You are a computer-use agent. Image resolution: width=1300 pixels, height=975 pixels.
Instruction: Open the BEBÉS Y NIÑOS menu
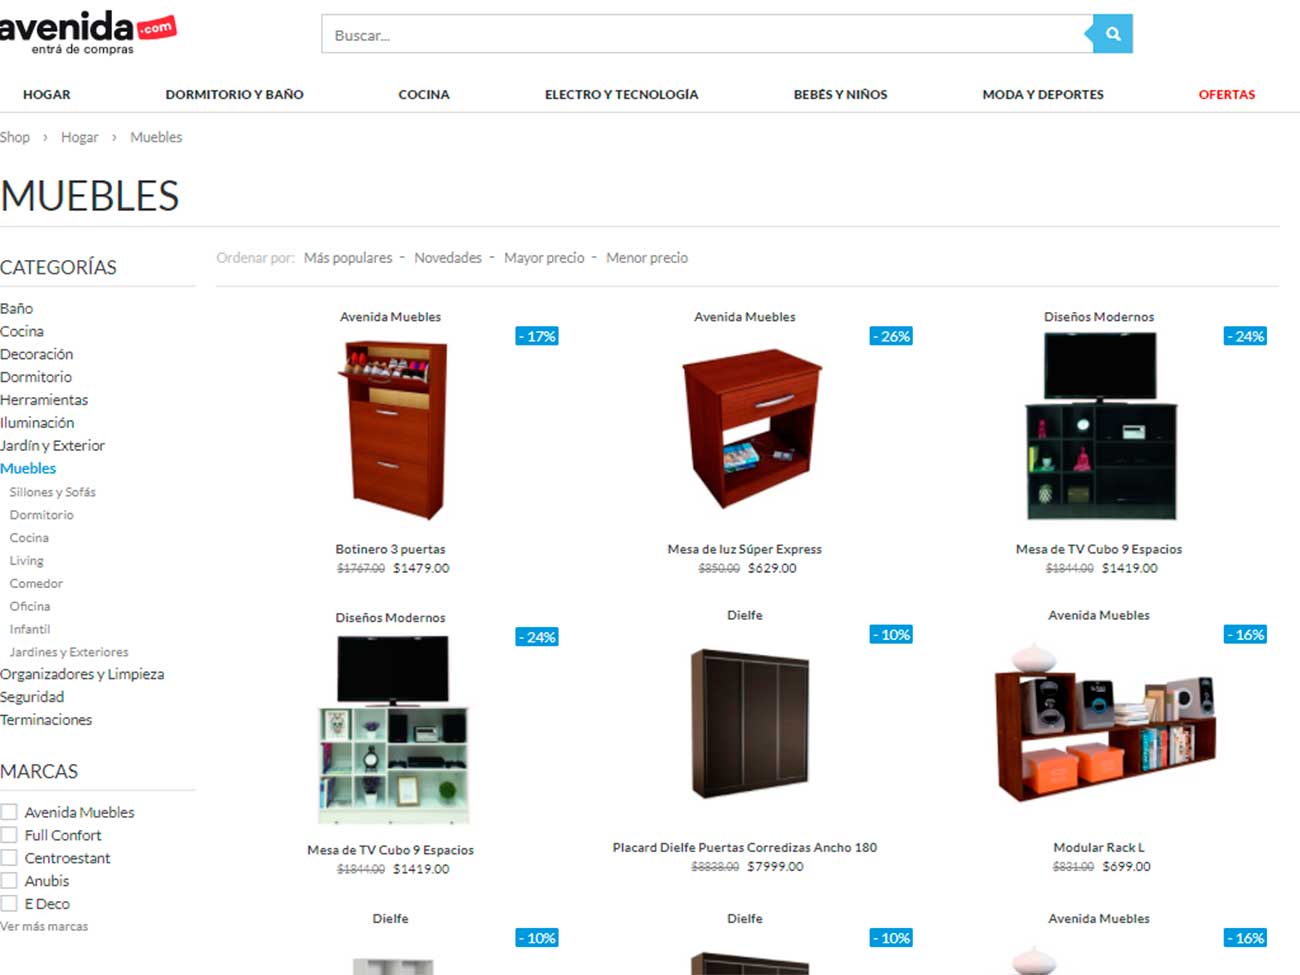(x=840, y=94)
